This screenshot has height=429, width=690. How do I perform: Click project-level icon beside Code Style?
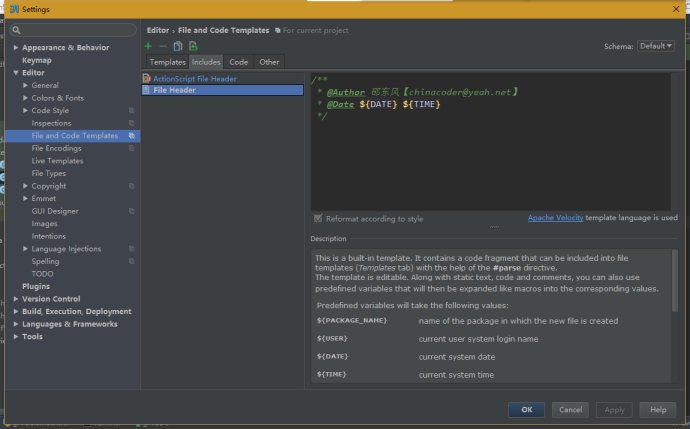131,110
